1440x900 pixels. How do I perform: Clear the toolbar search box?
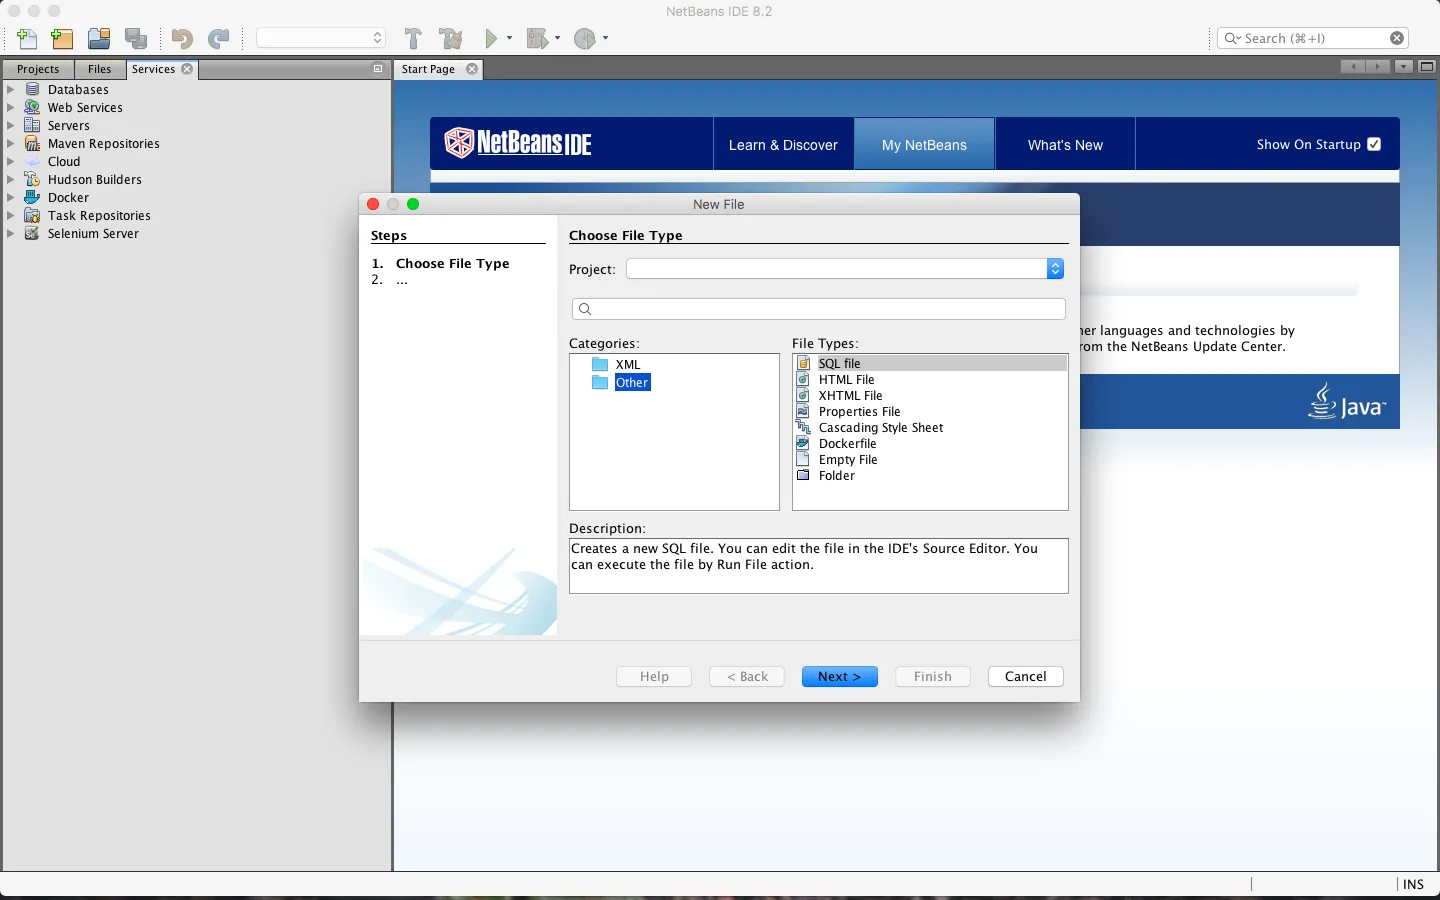[1397, 38]
